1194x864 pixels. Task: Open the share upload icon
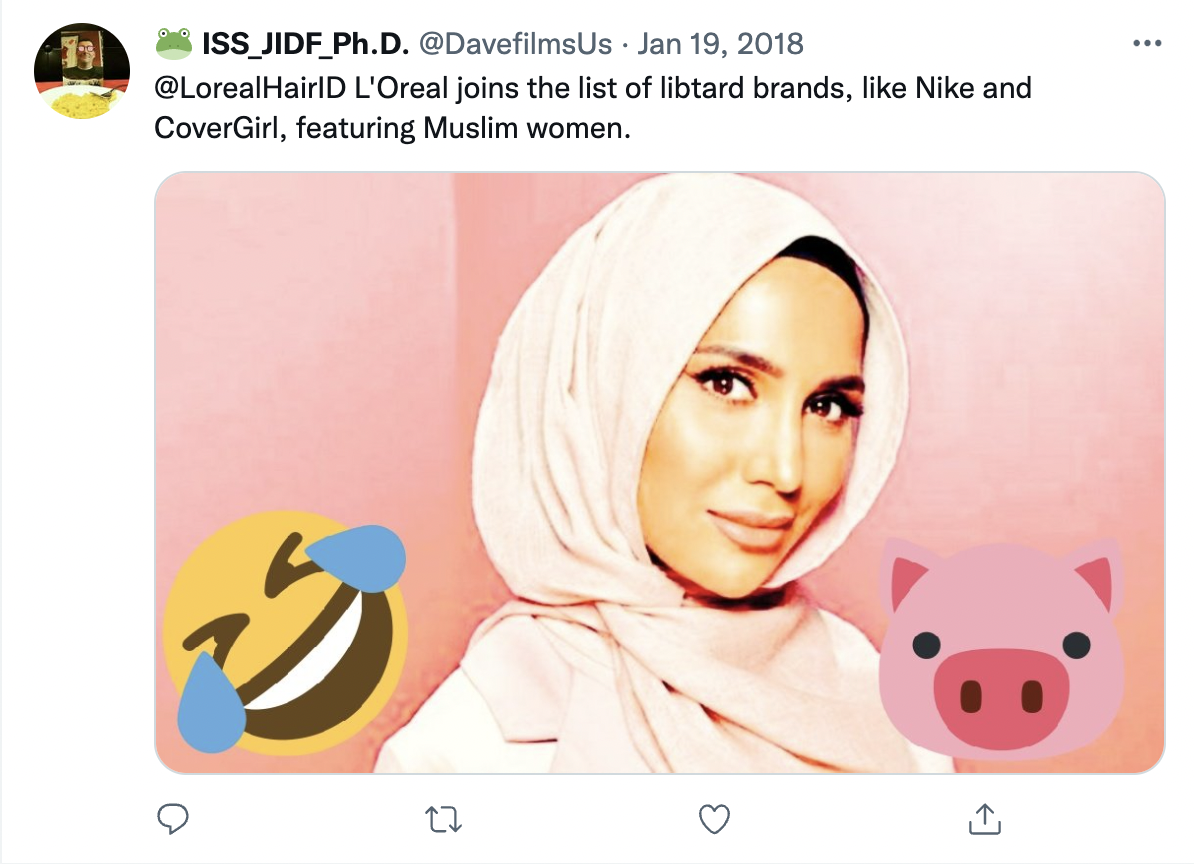tap(985, 819)
